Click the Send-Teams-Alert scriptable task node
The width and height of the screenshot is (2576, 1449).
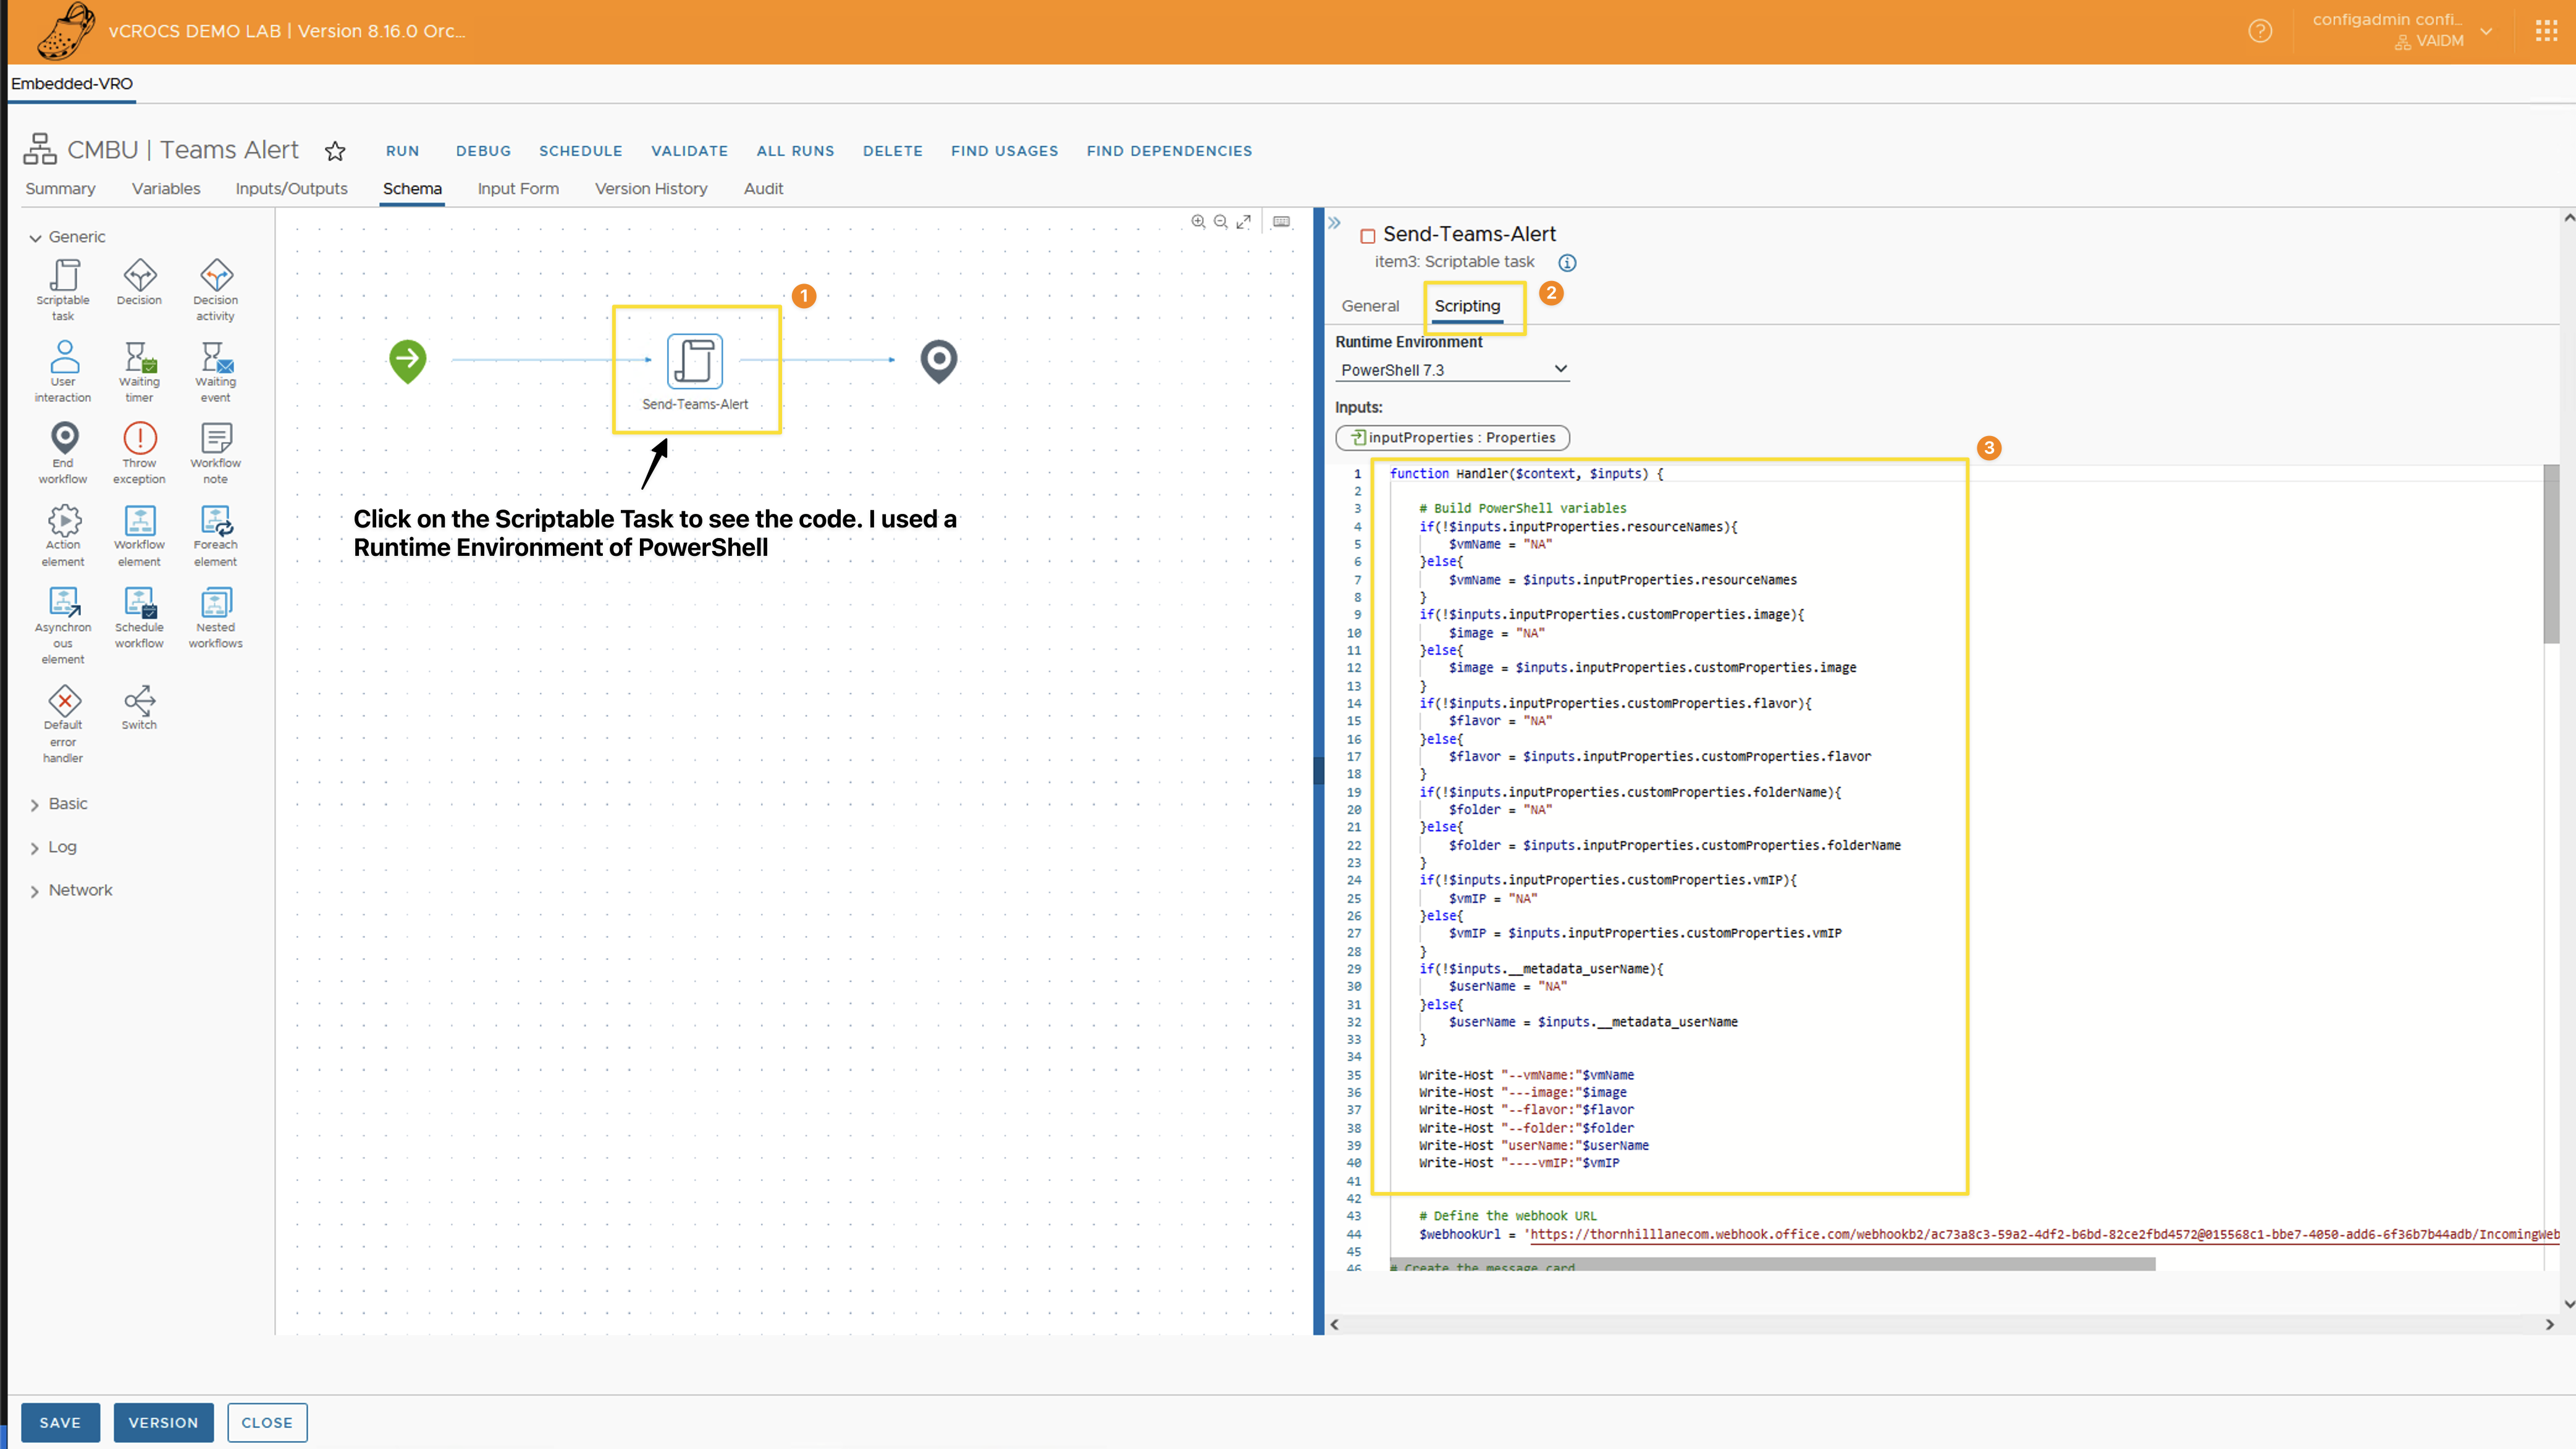695,361
